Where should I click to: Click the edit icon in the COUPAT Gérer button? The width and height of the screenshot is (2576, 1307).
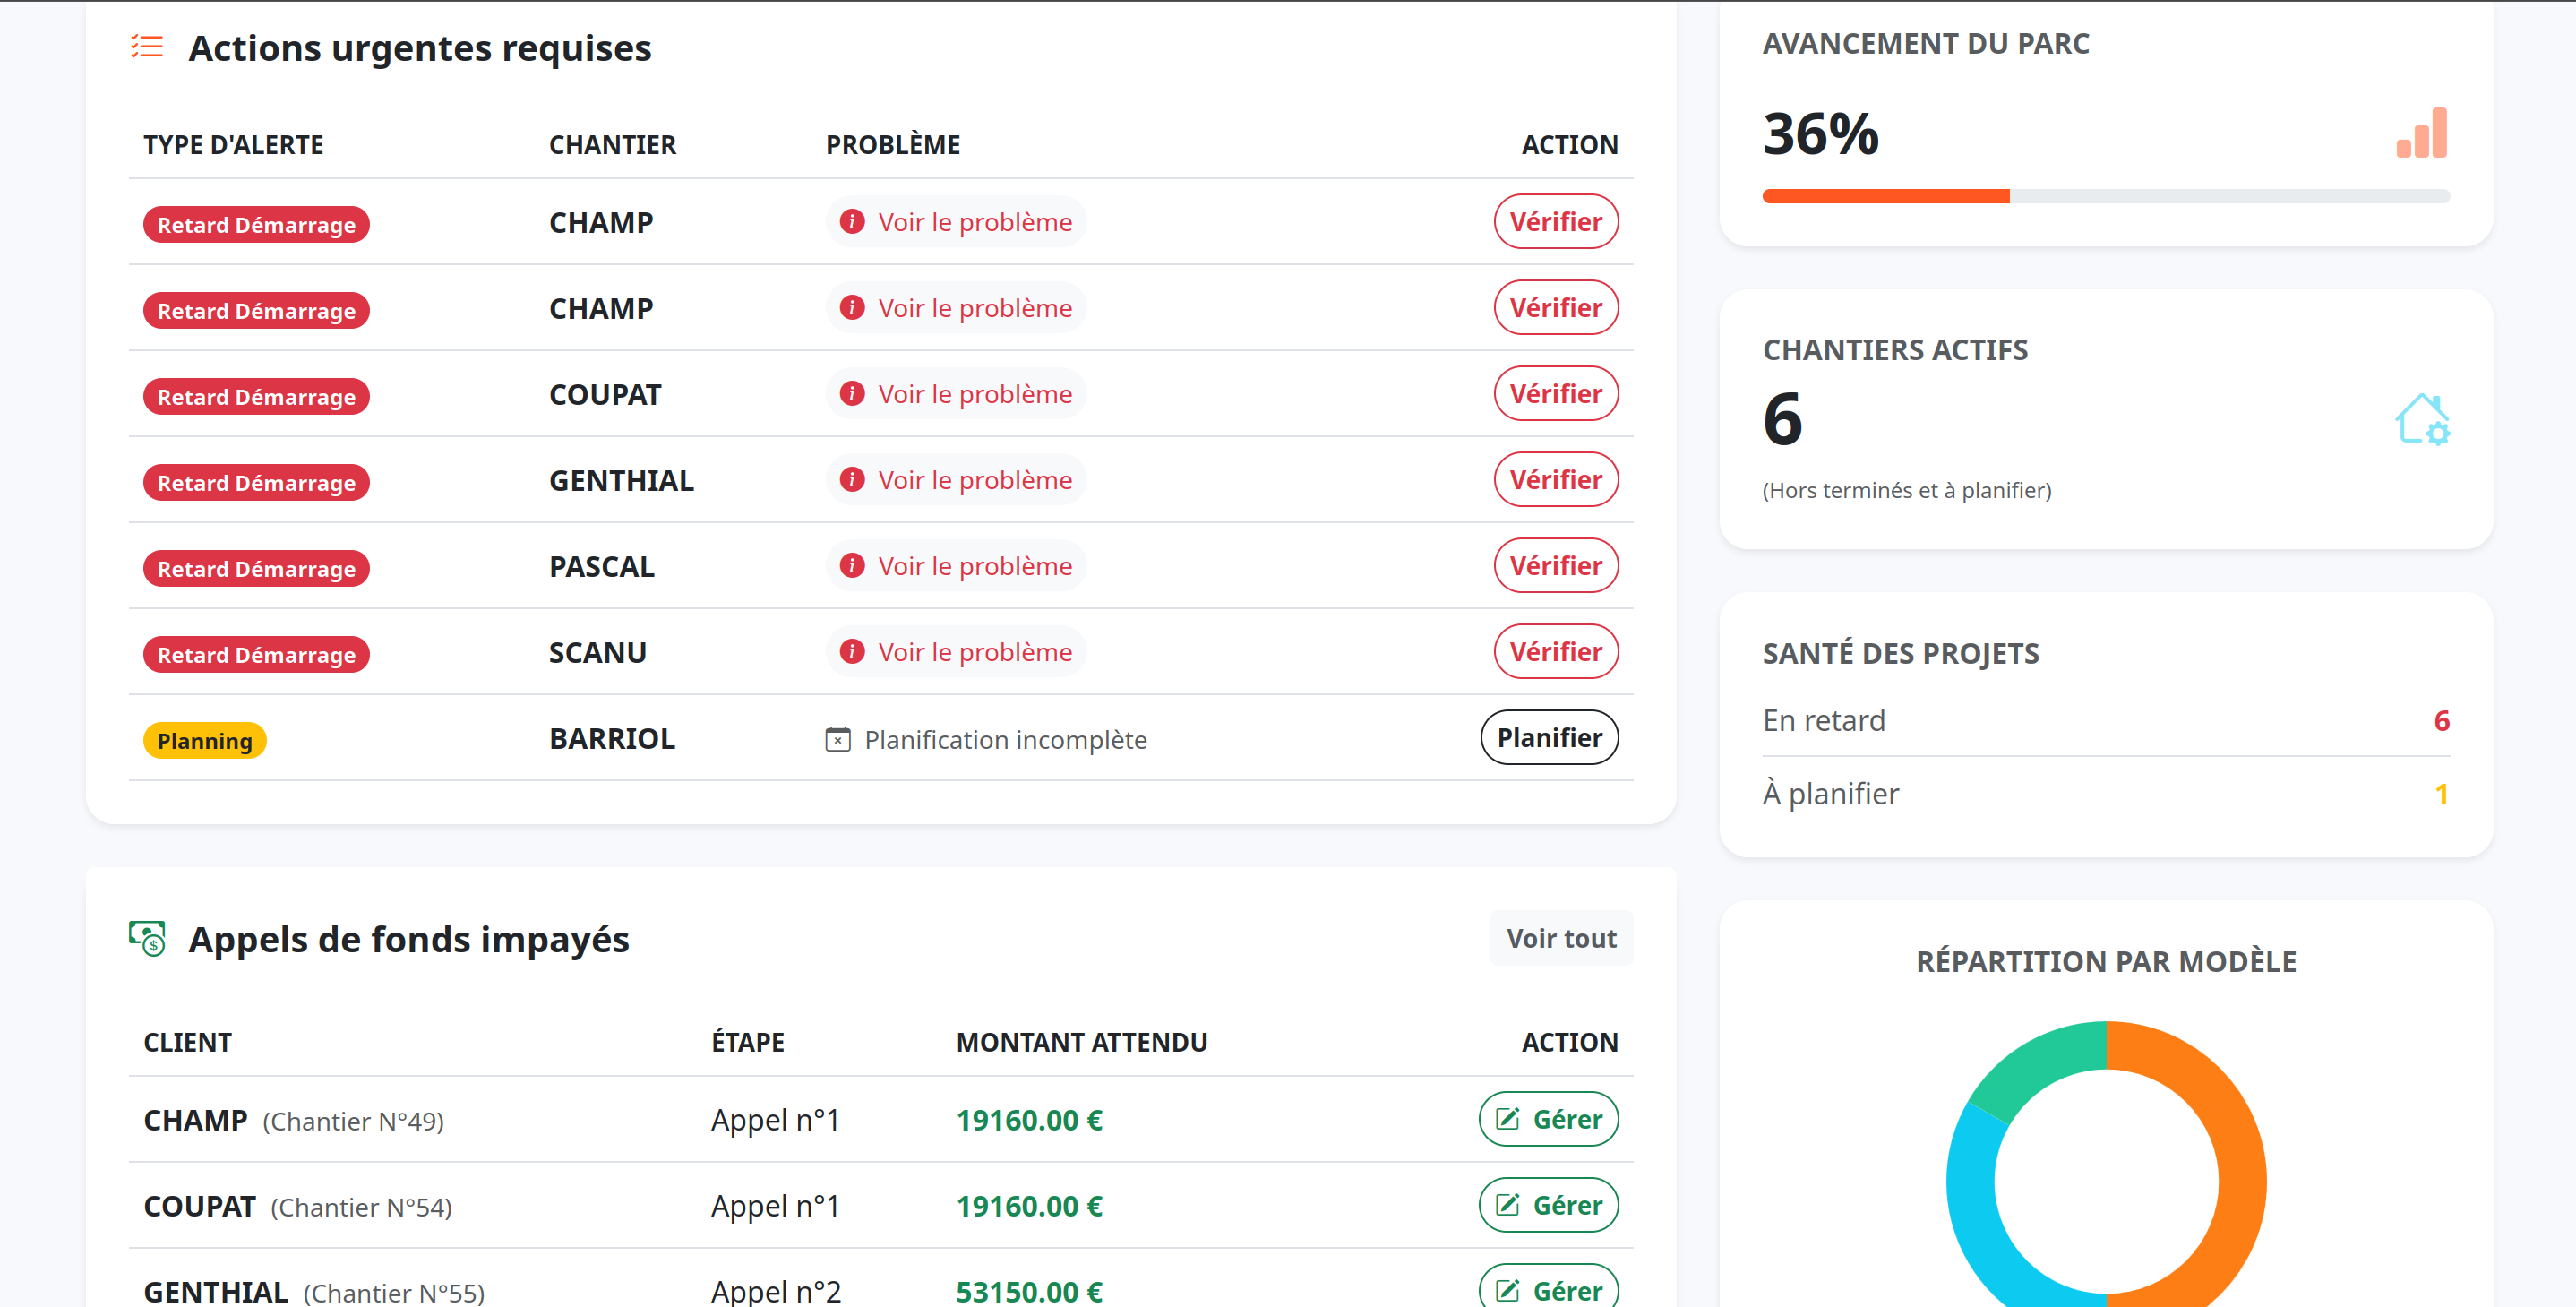pos(1507,1205)
